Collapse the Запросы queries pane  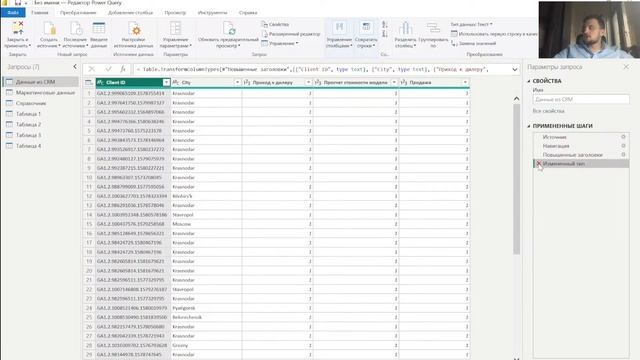click(75, 67)
